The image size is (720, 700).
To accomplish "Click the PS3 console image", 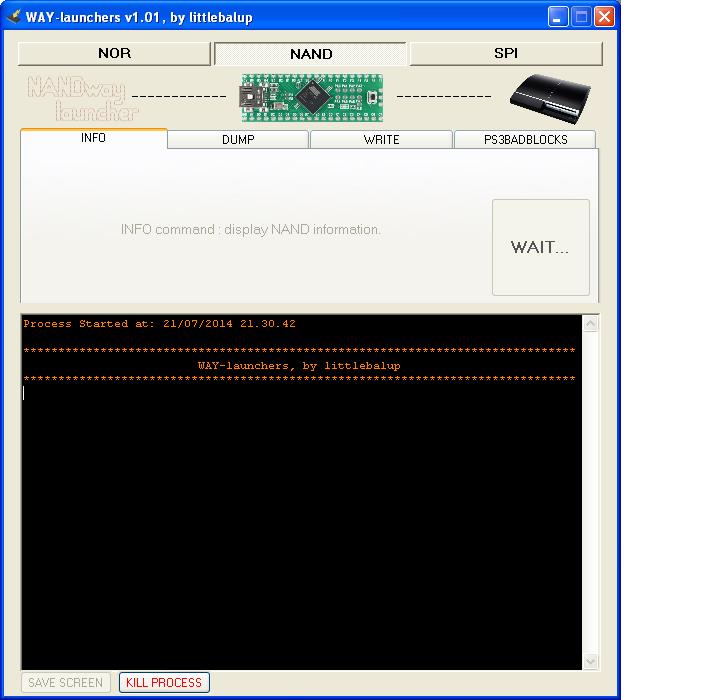I will 543,96.
